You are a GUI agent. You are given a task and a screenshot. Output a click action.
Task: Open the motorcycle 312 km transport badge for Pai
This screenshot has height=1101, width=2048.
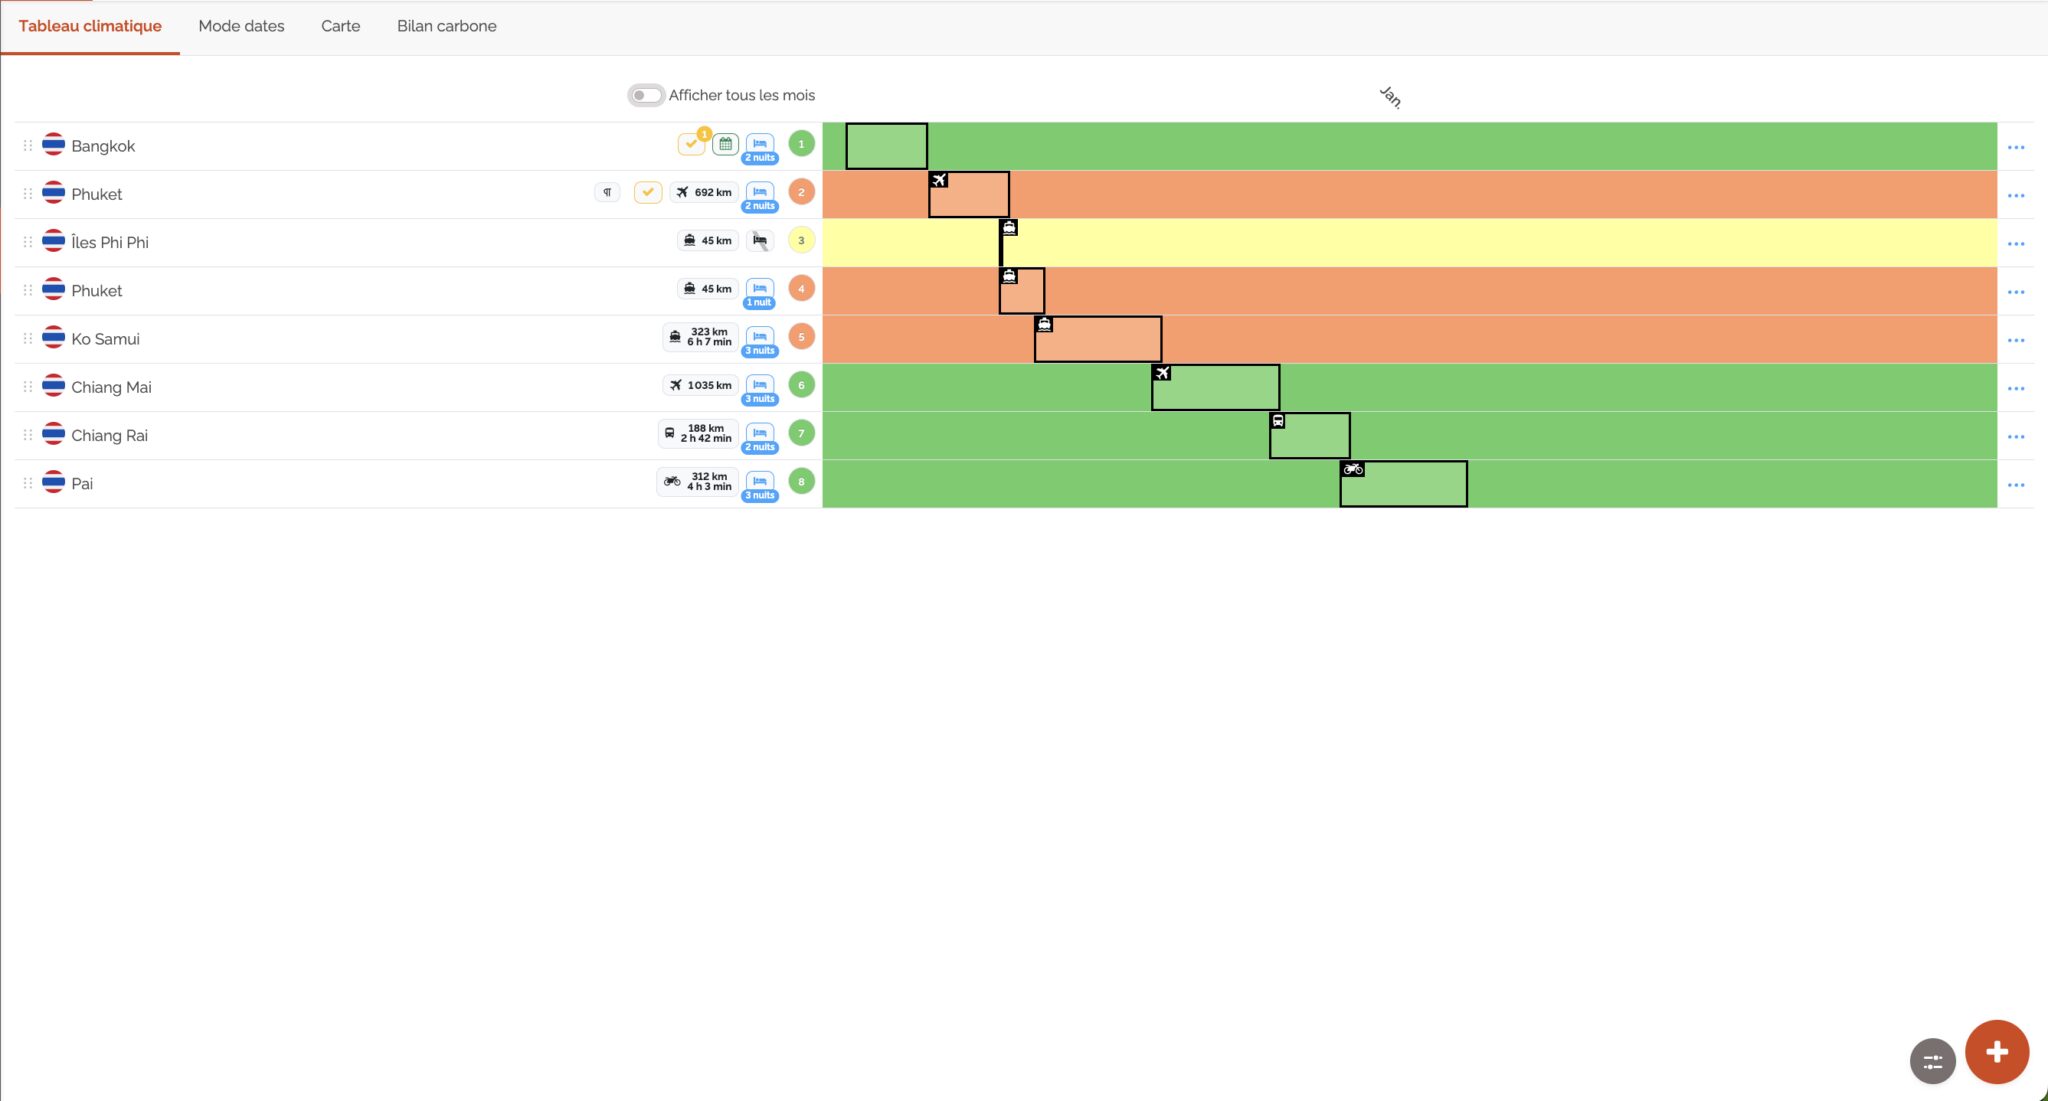tap(698, 482)
